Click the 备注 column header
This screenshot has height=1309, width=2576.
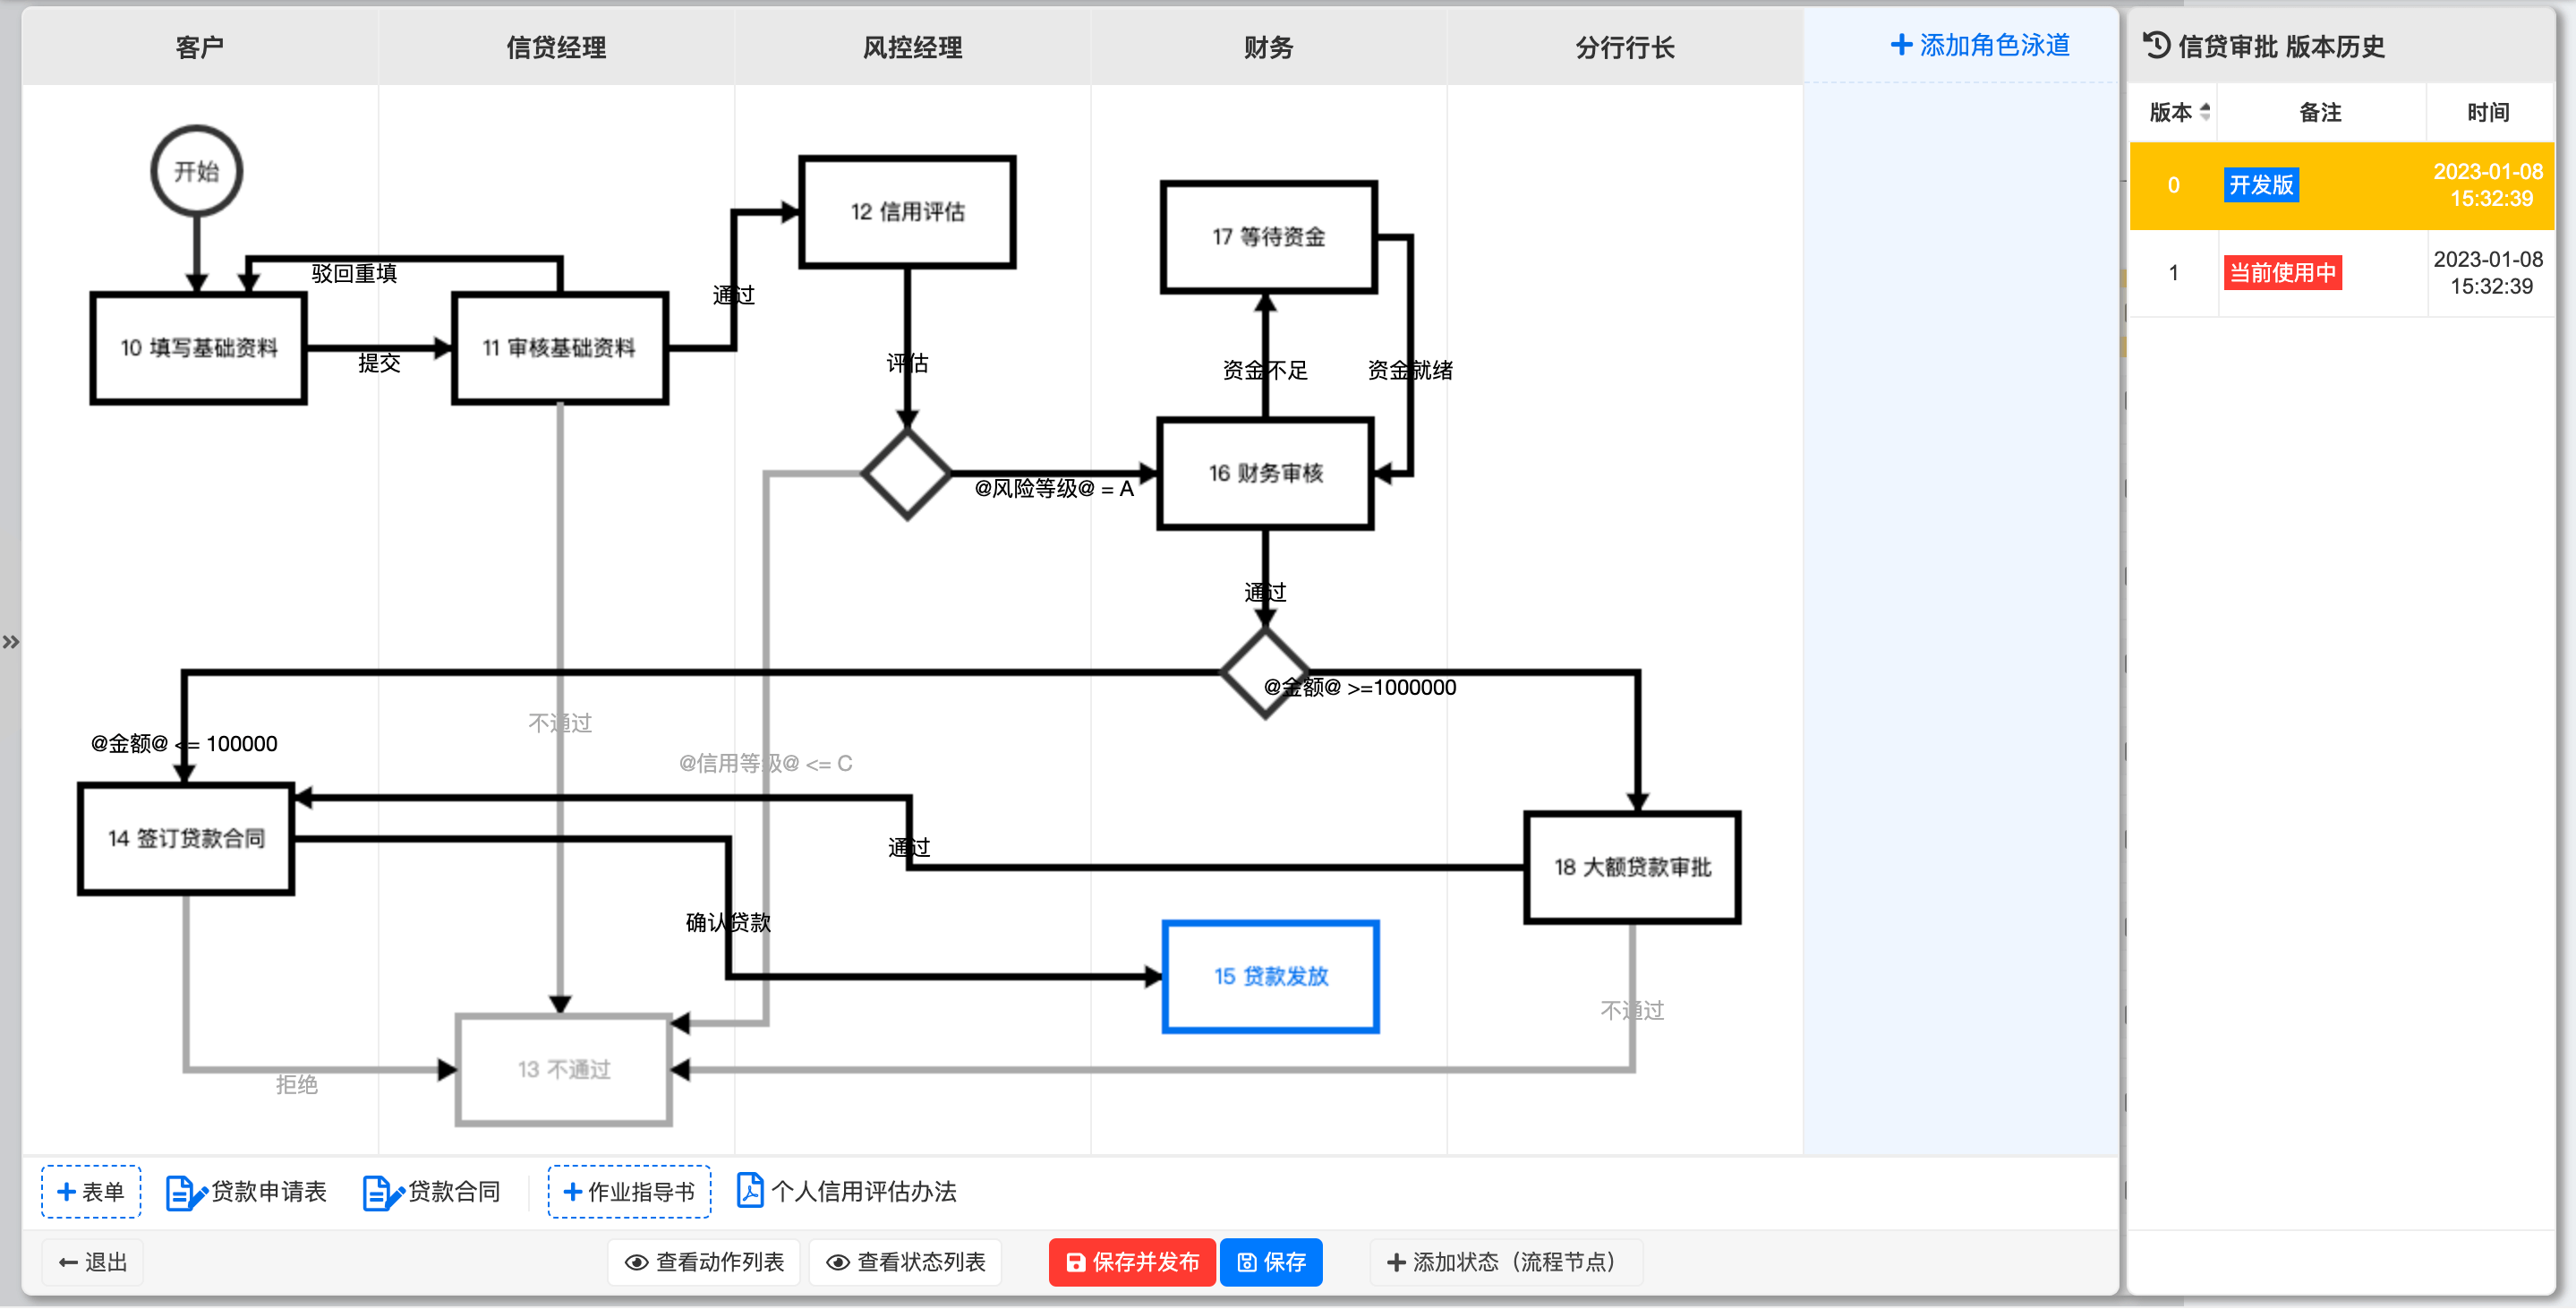coord(2320,112)
